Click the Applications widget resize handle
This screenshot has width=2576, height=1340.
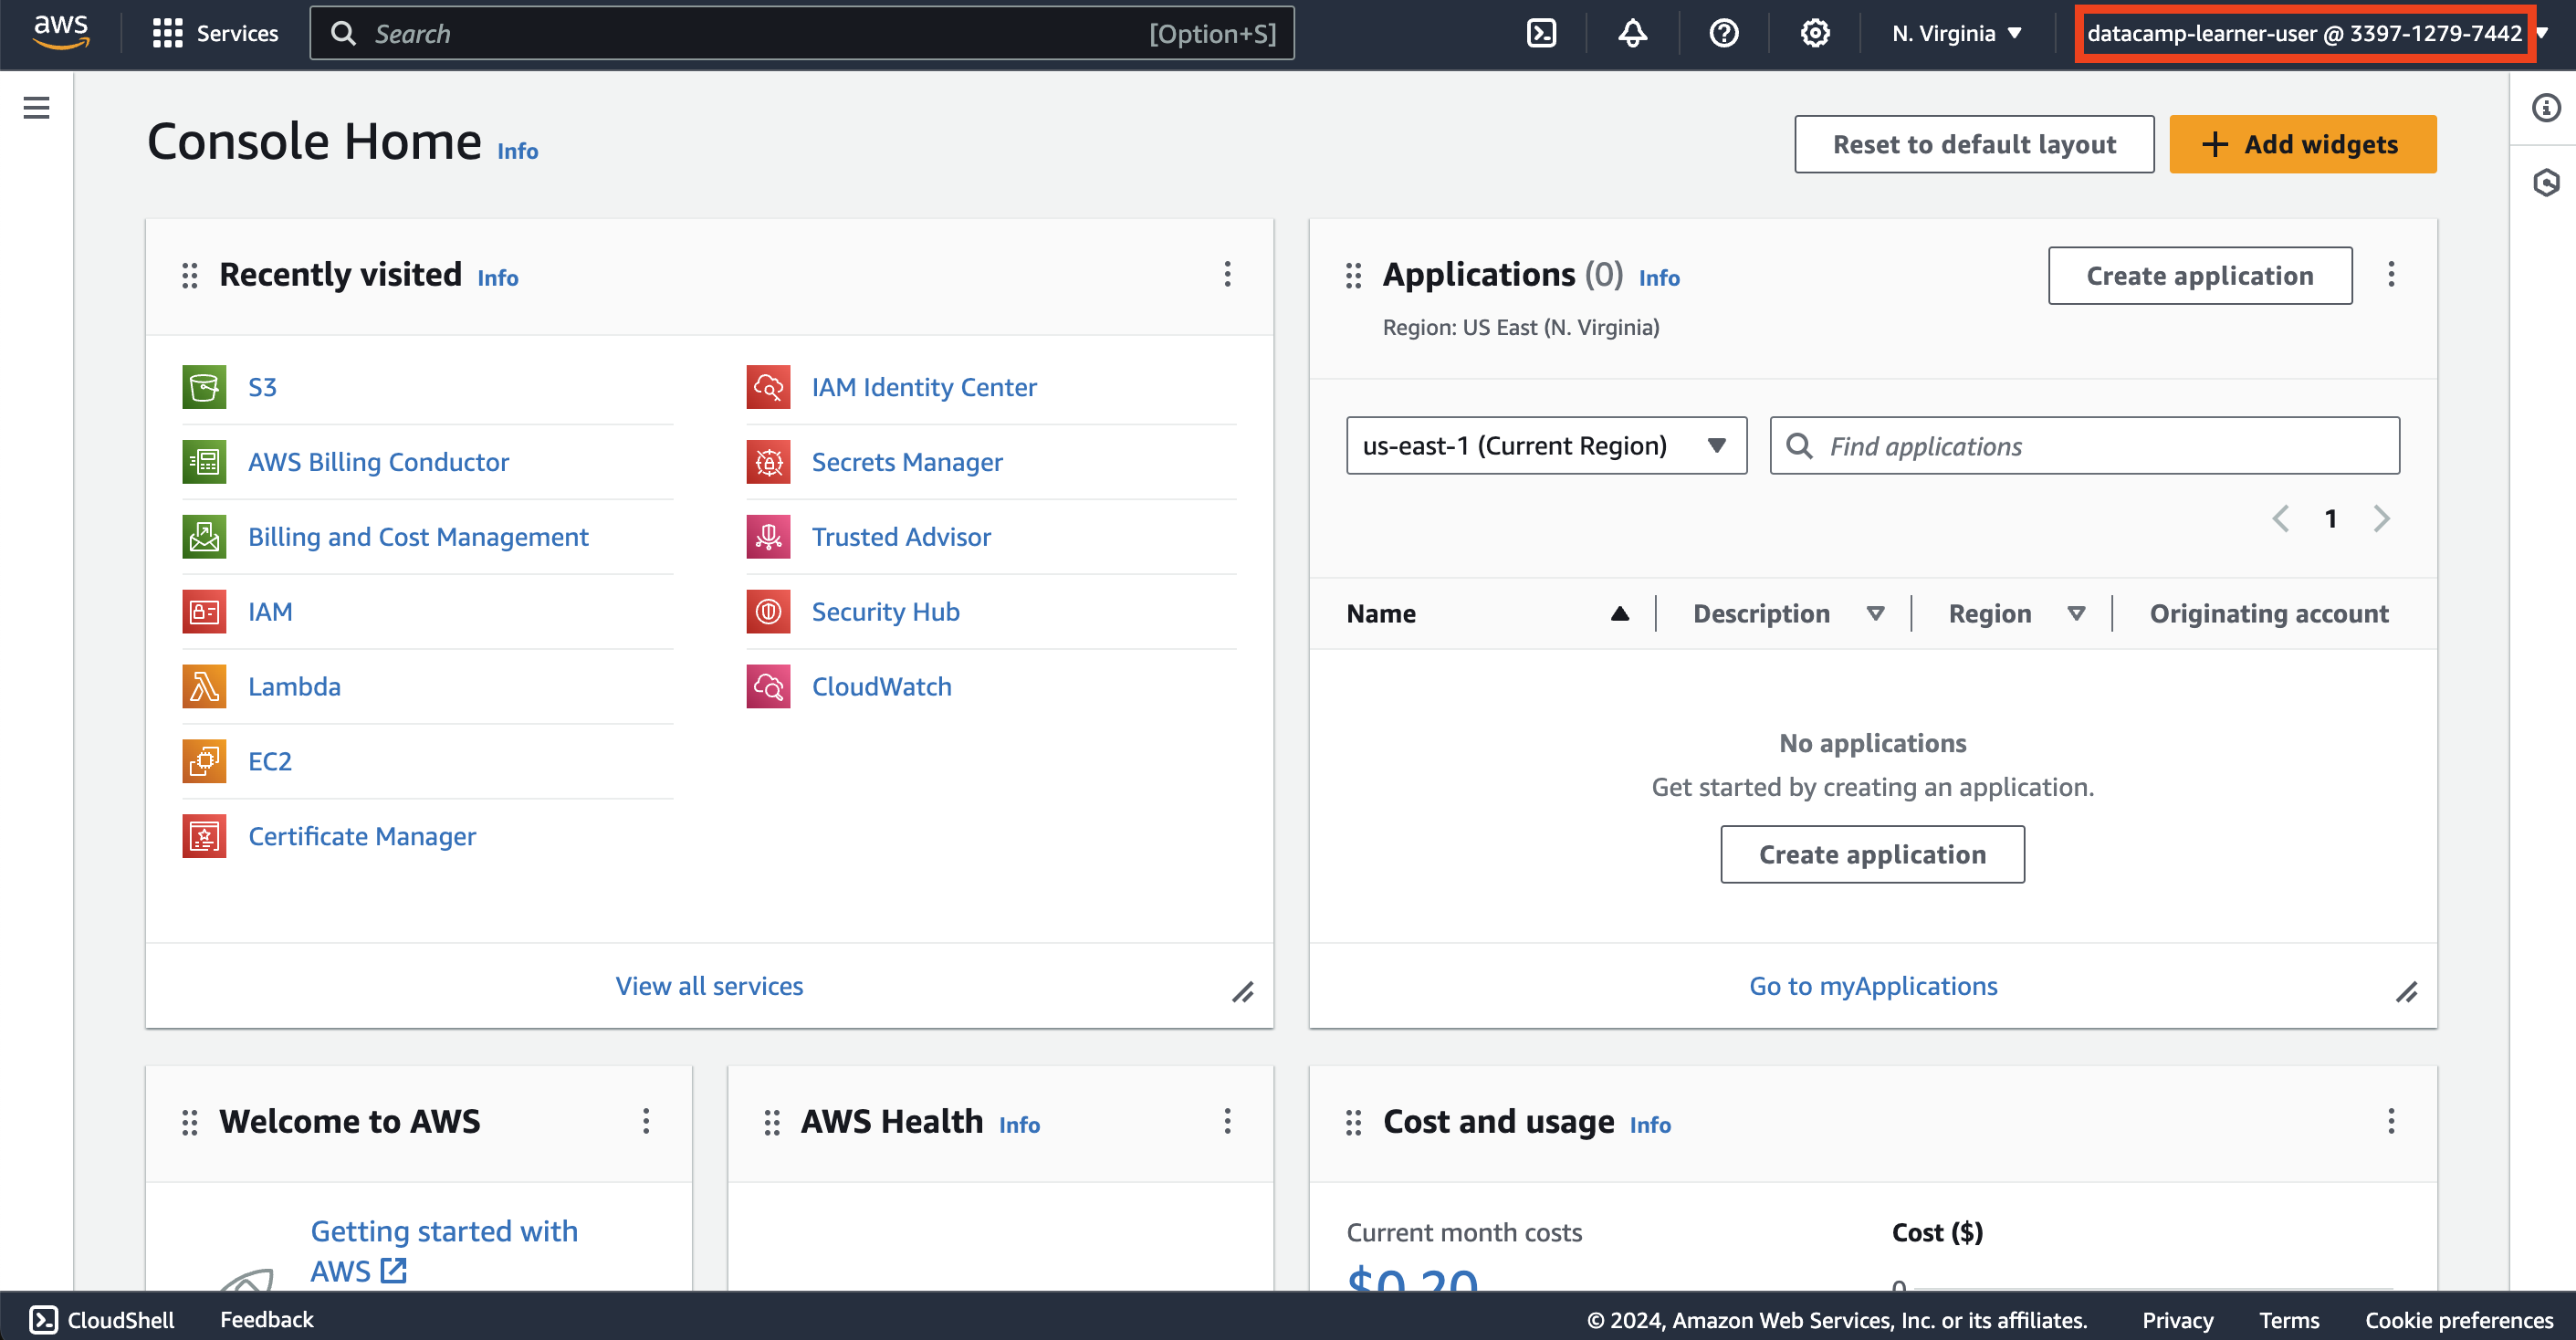(x=2406, y=992)
